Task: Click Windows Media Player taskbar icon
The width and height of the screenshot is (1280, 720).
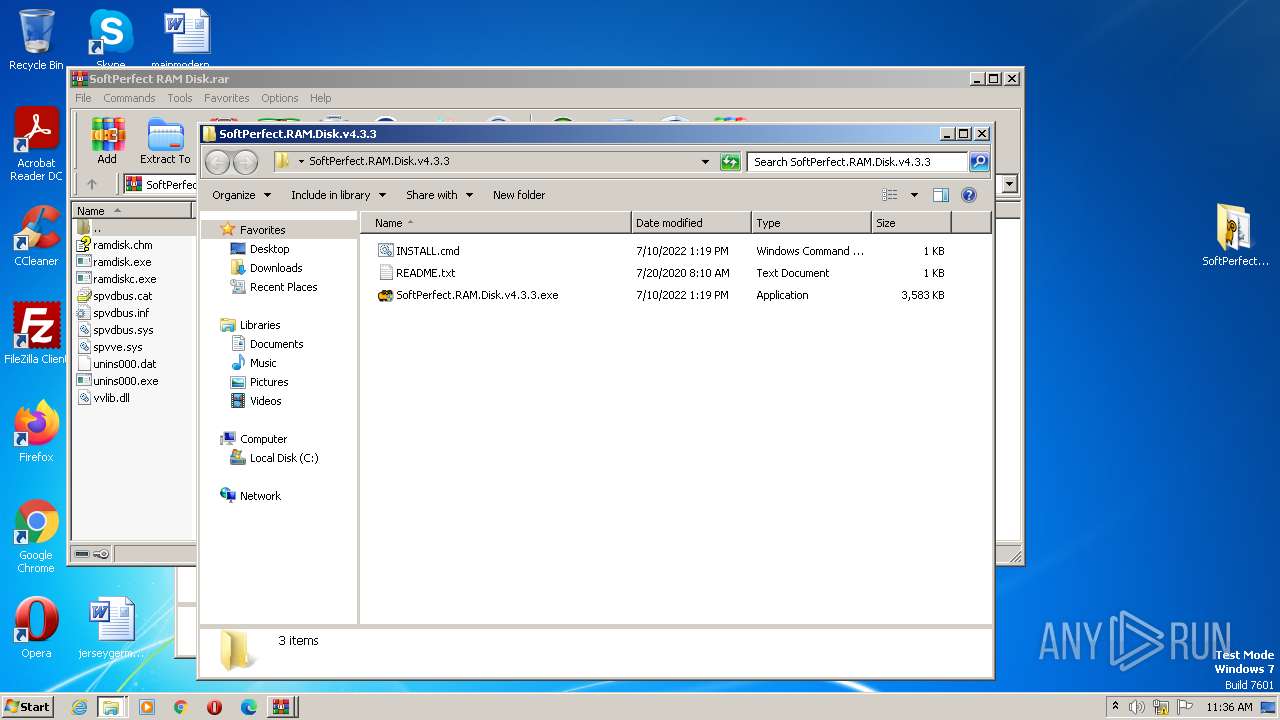Action: pyautogui.click(x=147, y=707)
